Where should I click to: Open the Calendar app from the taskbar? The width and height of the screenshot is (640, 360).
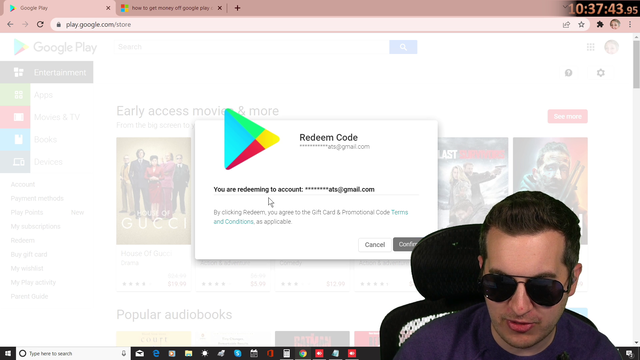point(254,353)
